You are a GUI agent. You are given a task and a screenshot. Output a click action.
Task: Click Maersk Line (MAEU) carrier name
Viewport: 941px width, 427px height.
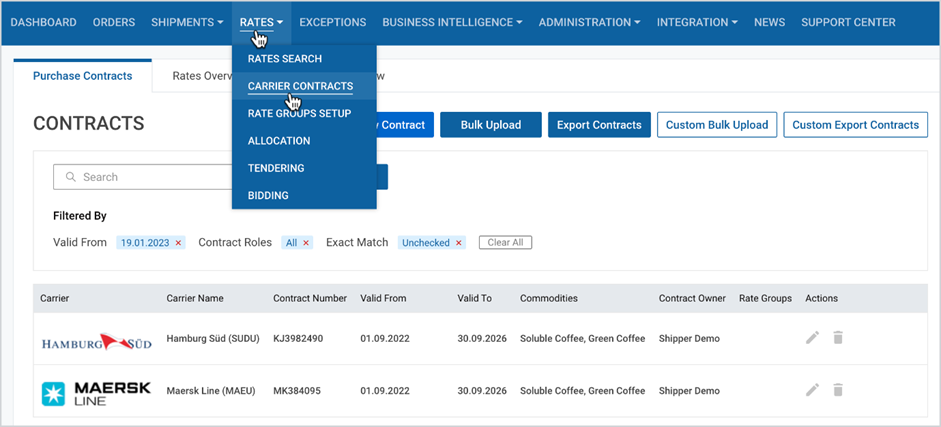tap(211, 391)
